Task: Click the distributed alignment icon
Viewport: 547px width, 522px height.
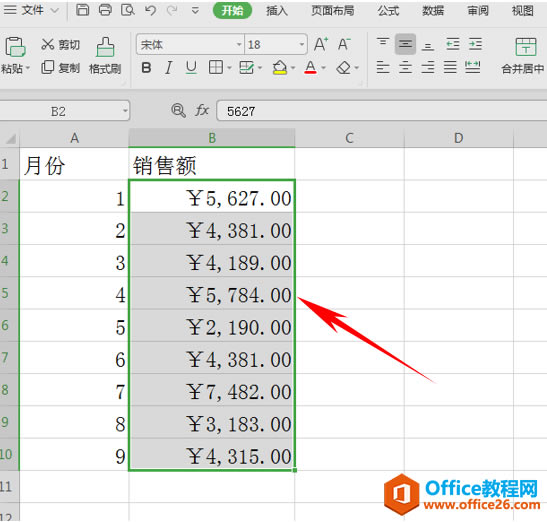Action: click(473, 67)
